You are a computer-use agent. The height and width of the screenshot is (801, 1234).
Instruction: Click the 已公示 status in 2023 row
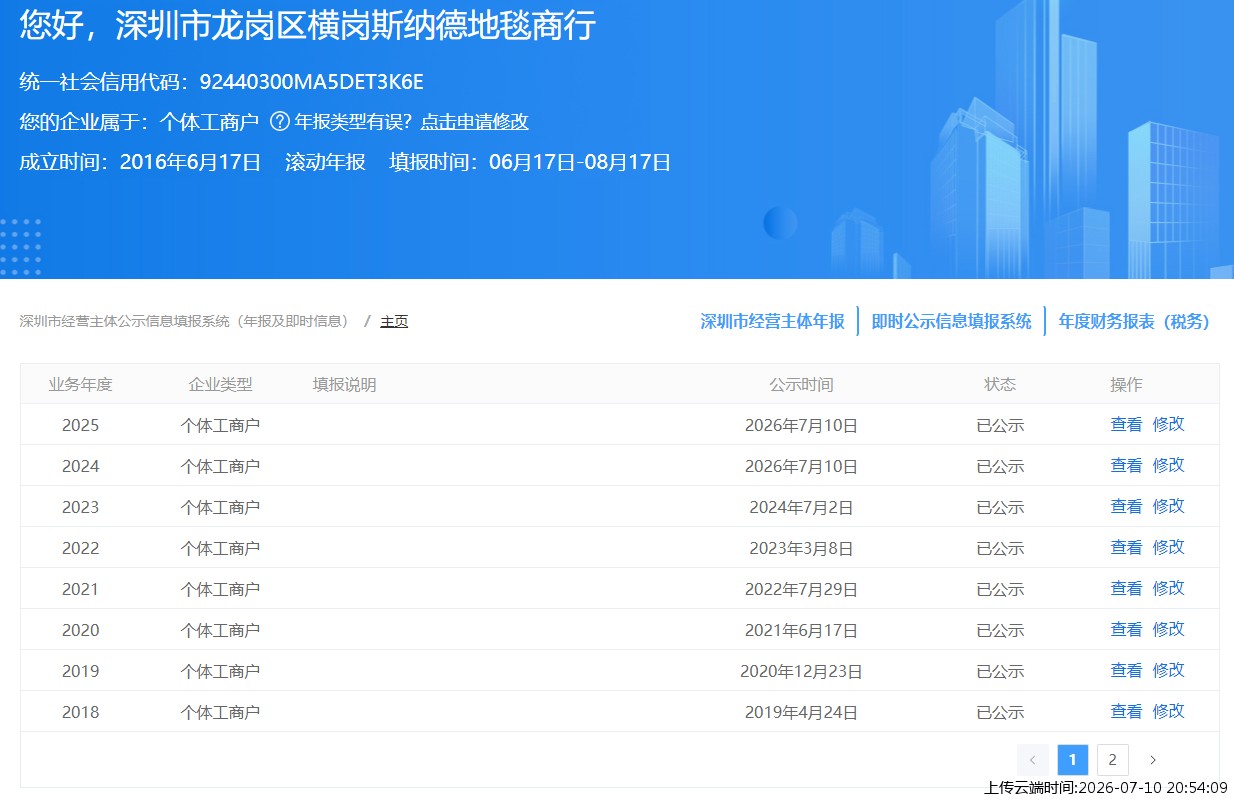pyautogui.click(x=1000, y=507)
